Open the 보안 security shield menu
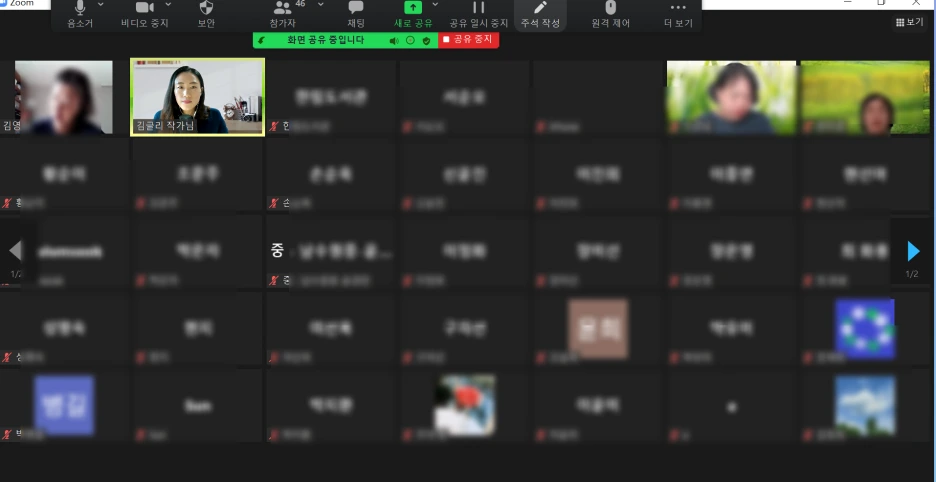 206,15
